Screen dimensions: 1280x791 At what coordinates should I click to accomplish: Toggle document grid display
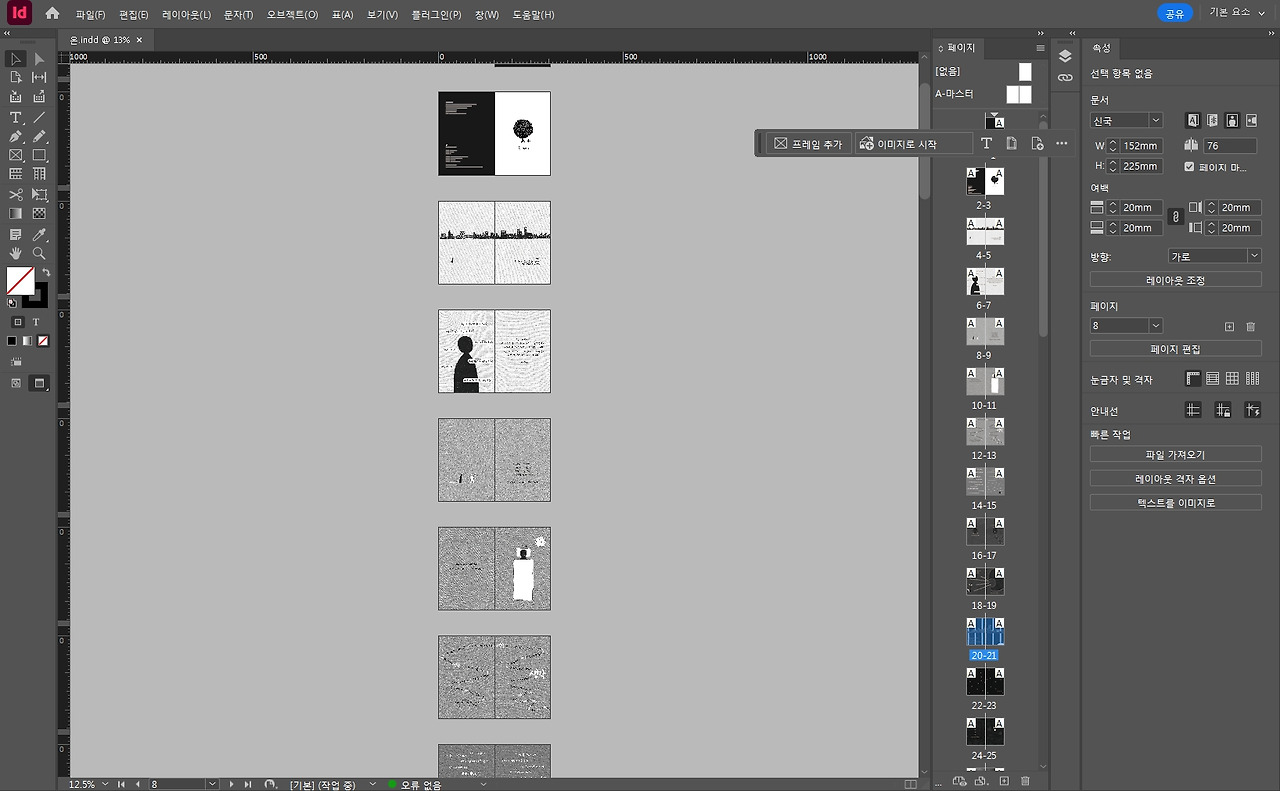(x=1233, y=379)
